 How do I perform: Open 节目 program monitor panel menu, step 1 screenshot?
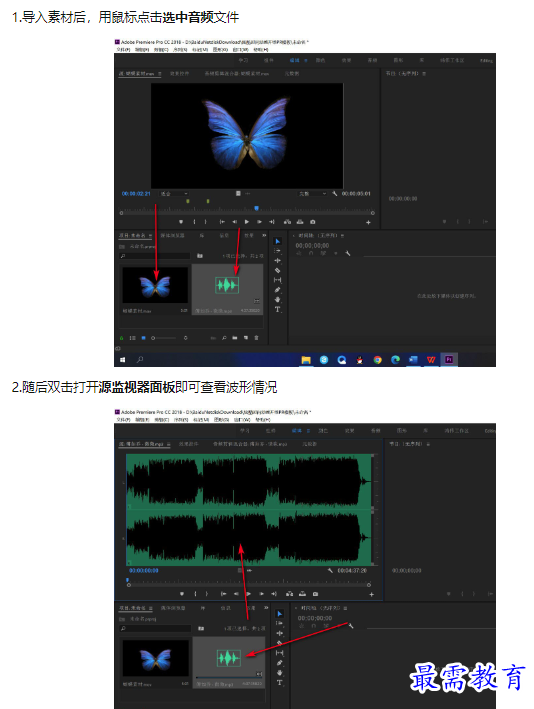pyautogui.click(x=424, y=73)
